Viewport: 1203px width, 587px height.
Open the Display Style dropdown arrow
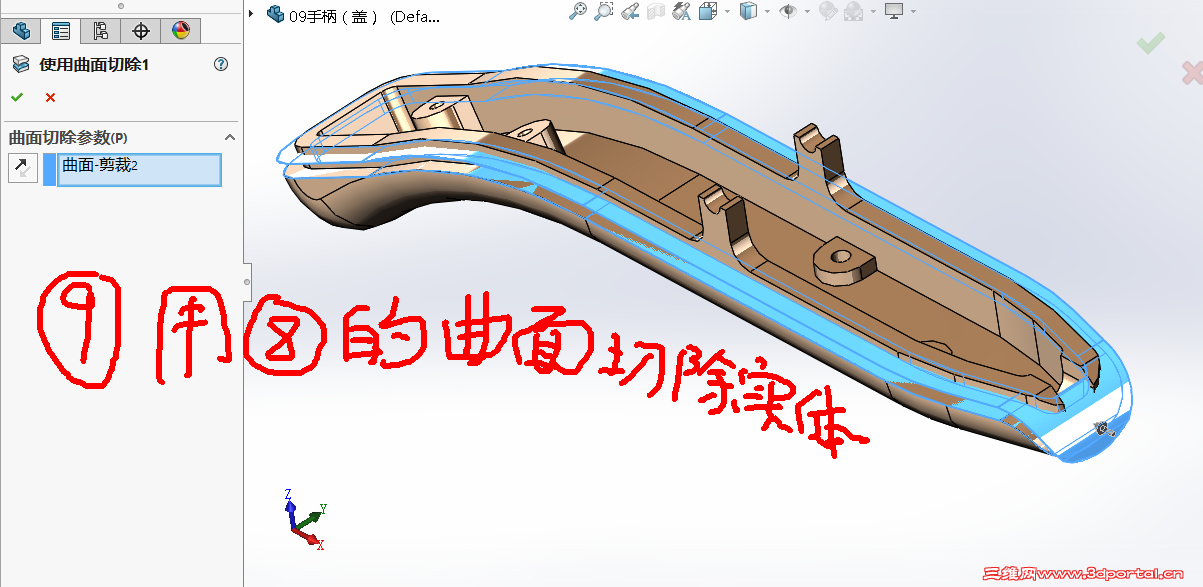click(x=765, y=12)
